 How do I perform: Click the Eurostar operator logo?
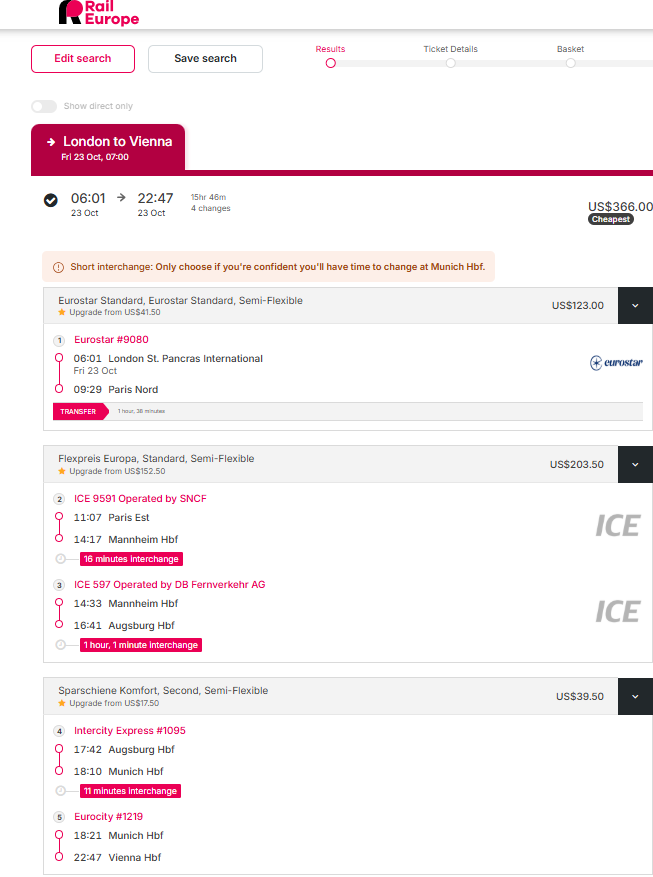coord(616,363)
